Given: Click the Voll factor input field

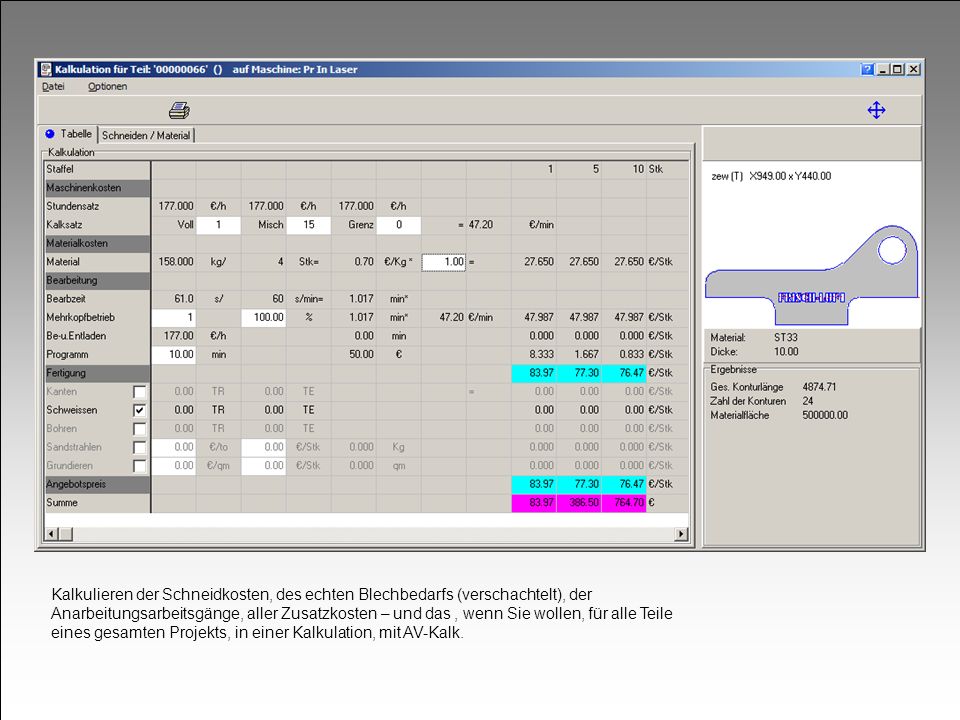Looking at the screenshot, I should 219,225.
